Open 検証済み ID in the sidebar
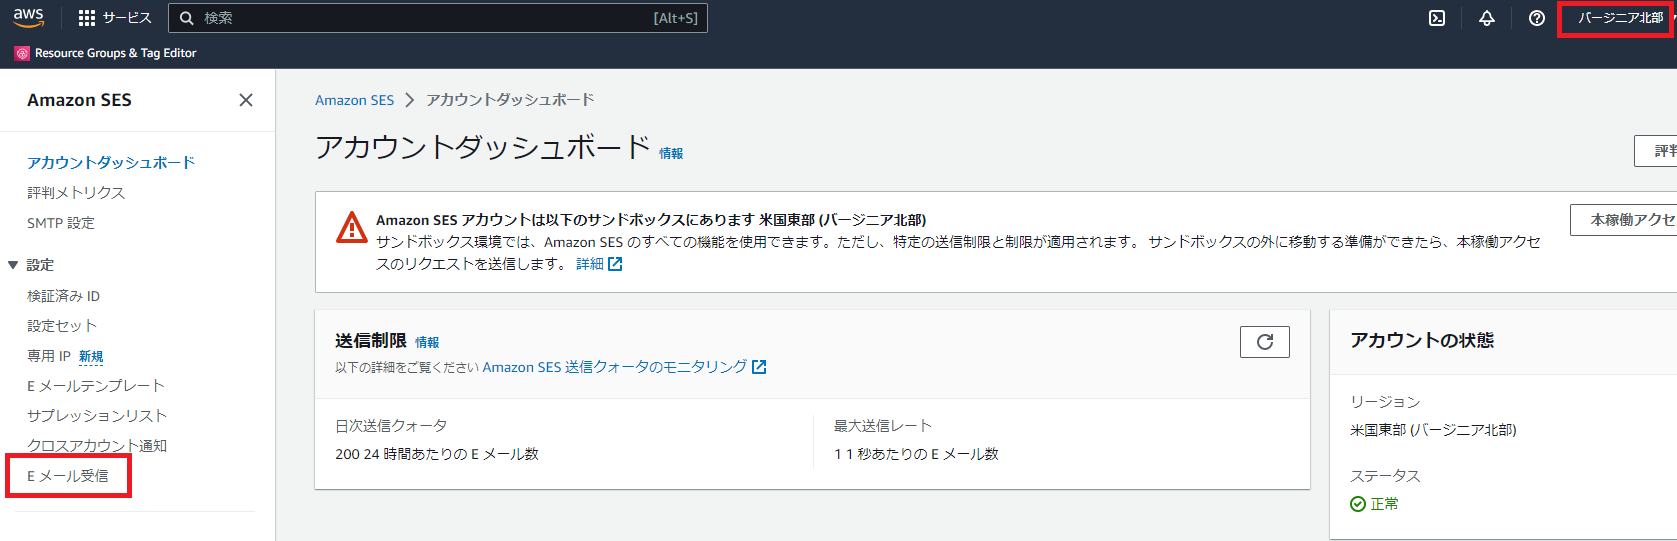The width and height of the screenshot is (1677, 541). pos(63,296)
